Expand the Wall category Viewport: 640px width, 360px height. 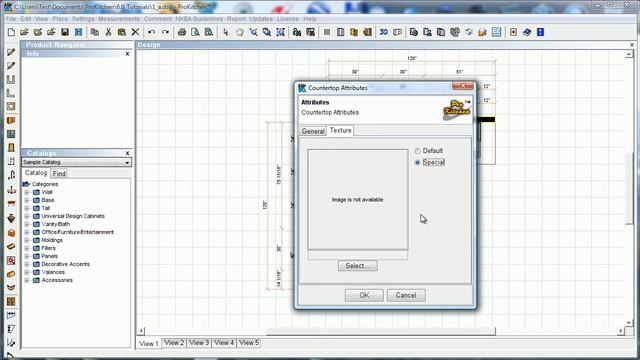(27, 192)
